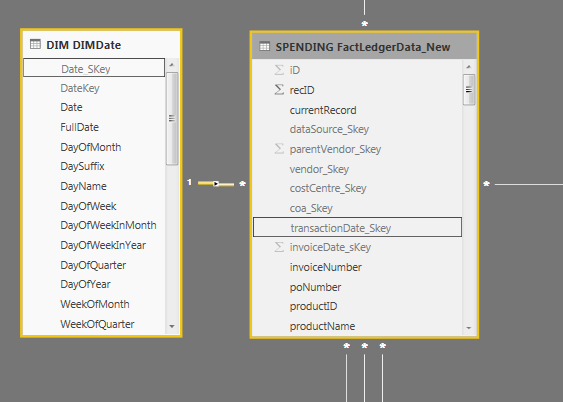Viewport: 563px width, 402px height.
Task: Click the relationship direction arrow between tables
Action: pyautogui.click(x=216, y=184)
